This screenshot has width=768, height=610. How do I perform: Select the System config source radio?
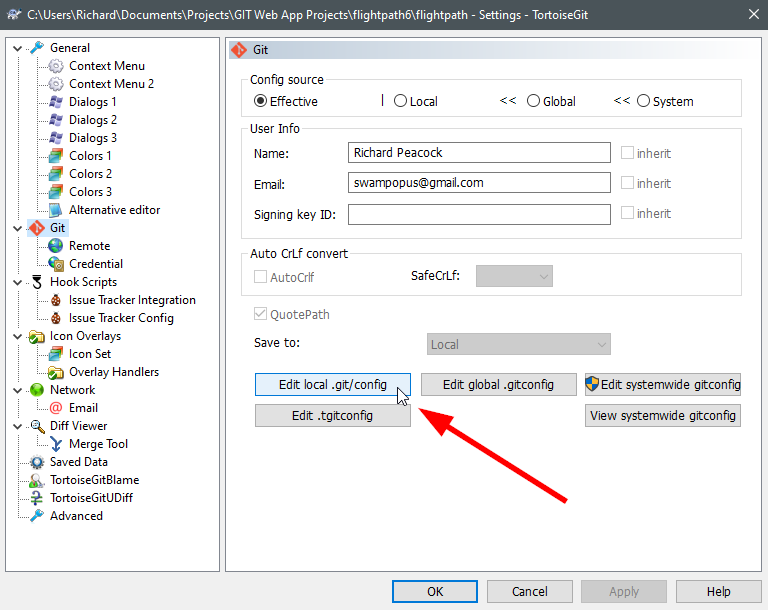[643, 101]
